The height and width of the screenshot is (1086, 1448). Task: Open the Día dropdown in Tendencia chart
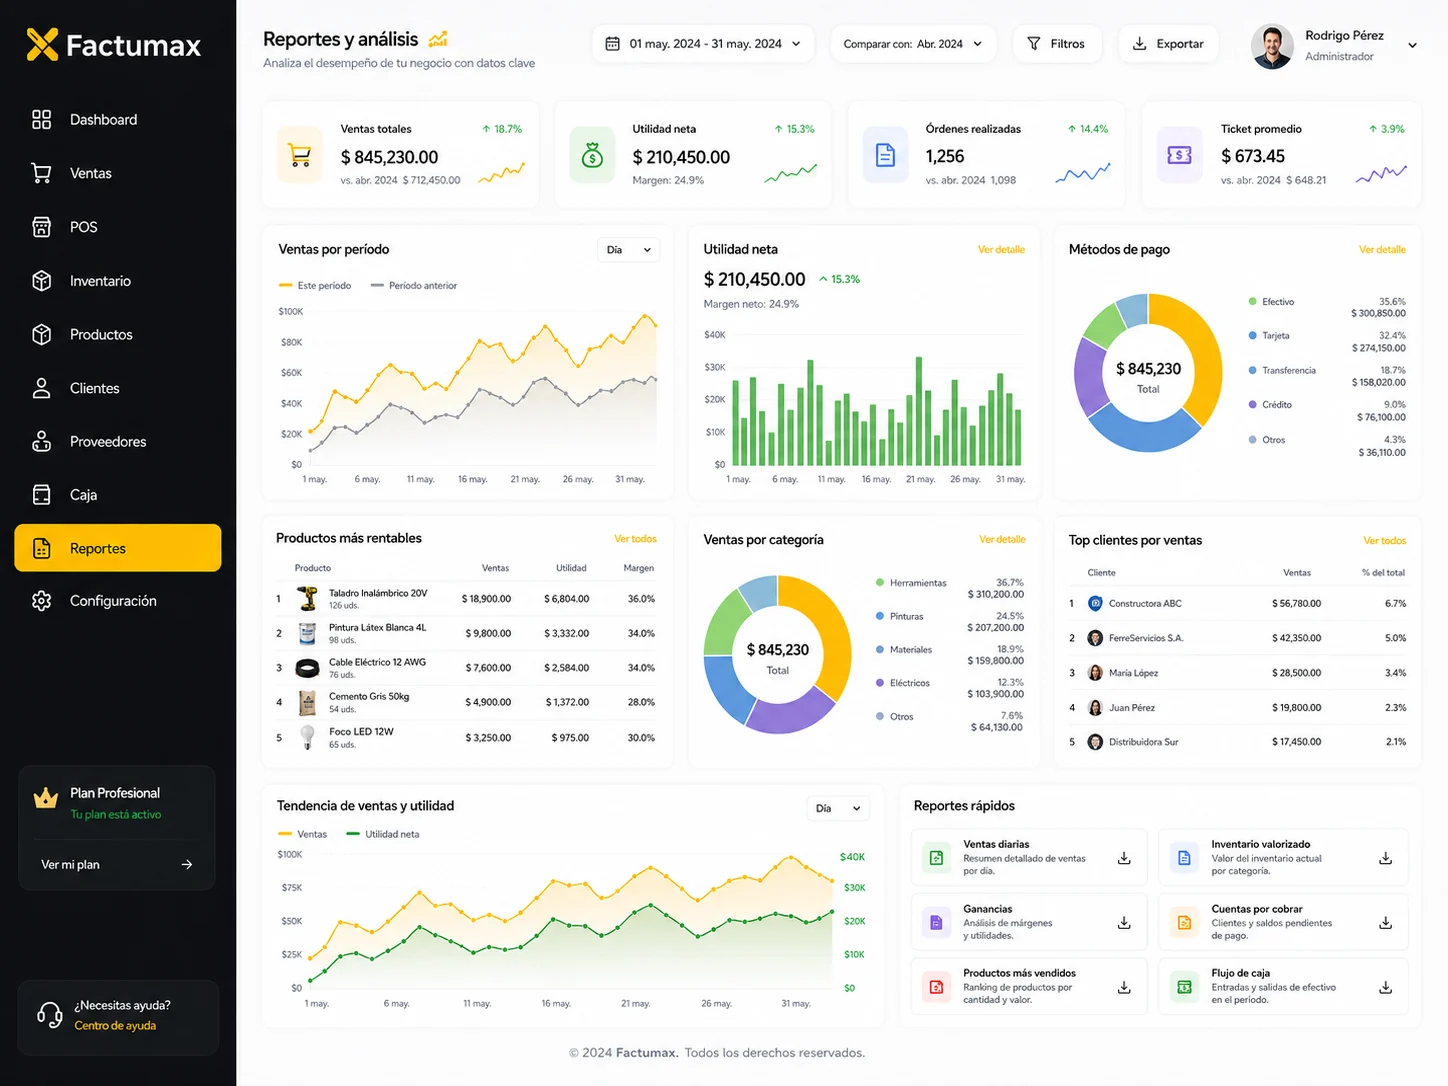pos(838,808)
